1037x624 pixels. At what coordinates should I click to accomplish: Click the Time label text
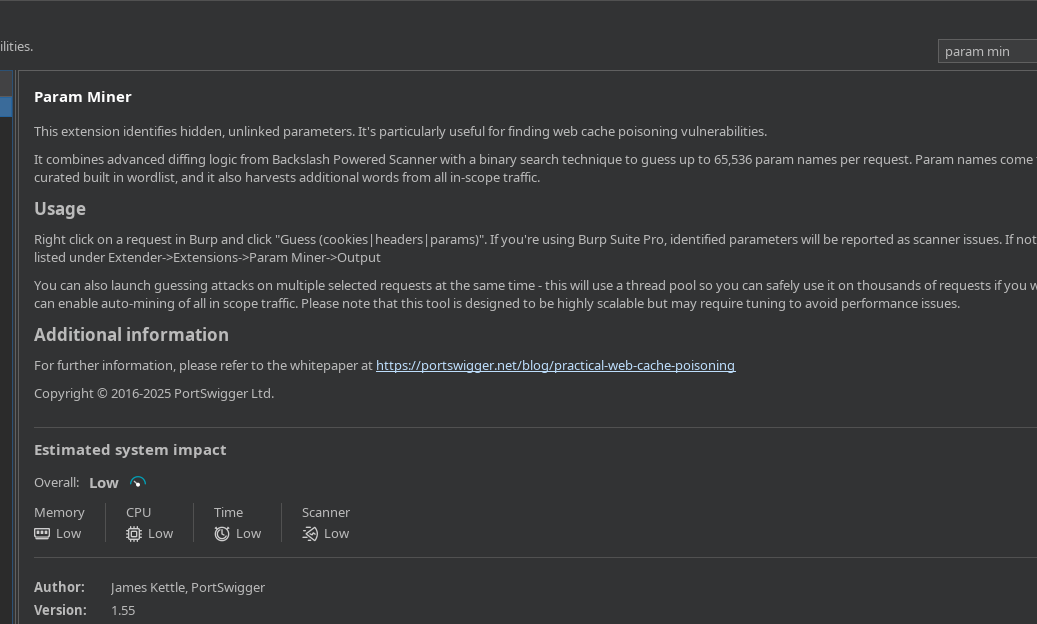coord(229,513)
